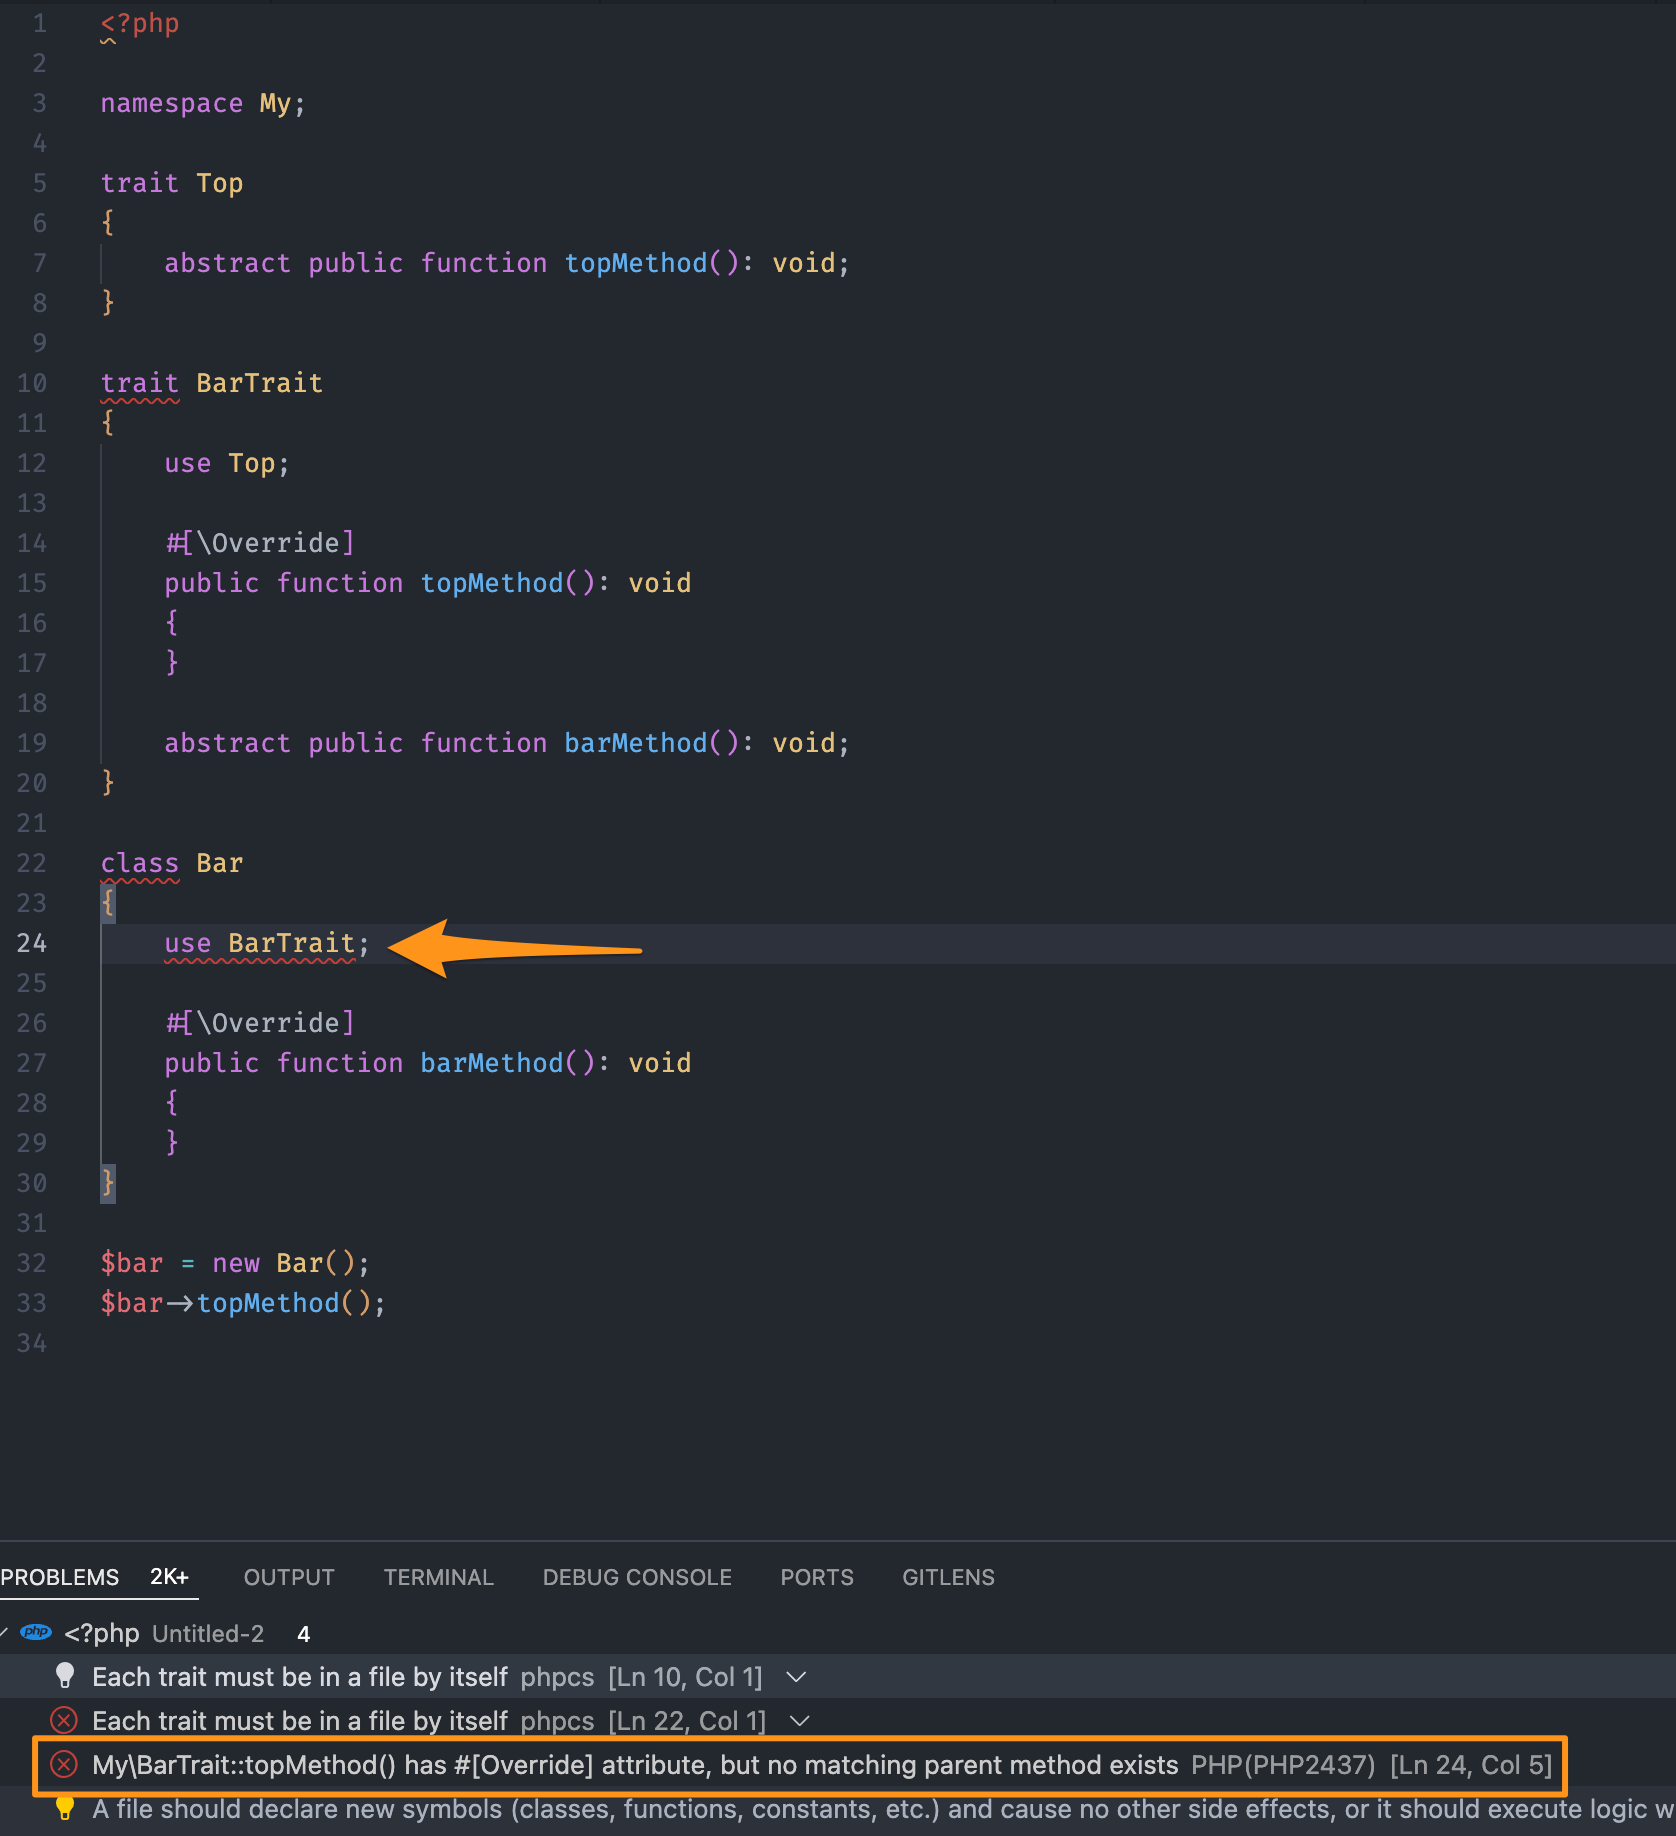Viewport: 1676px width, 1836px height.
Task: Click the PHP file icon in Problems list
Action: coord(36,1633)
